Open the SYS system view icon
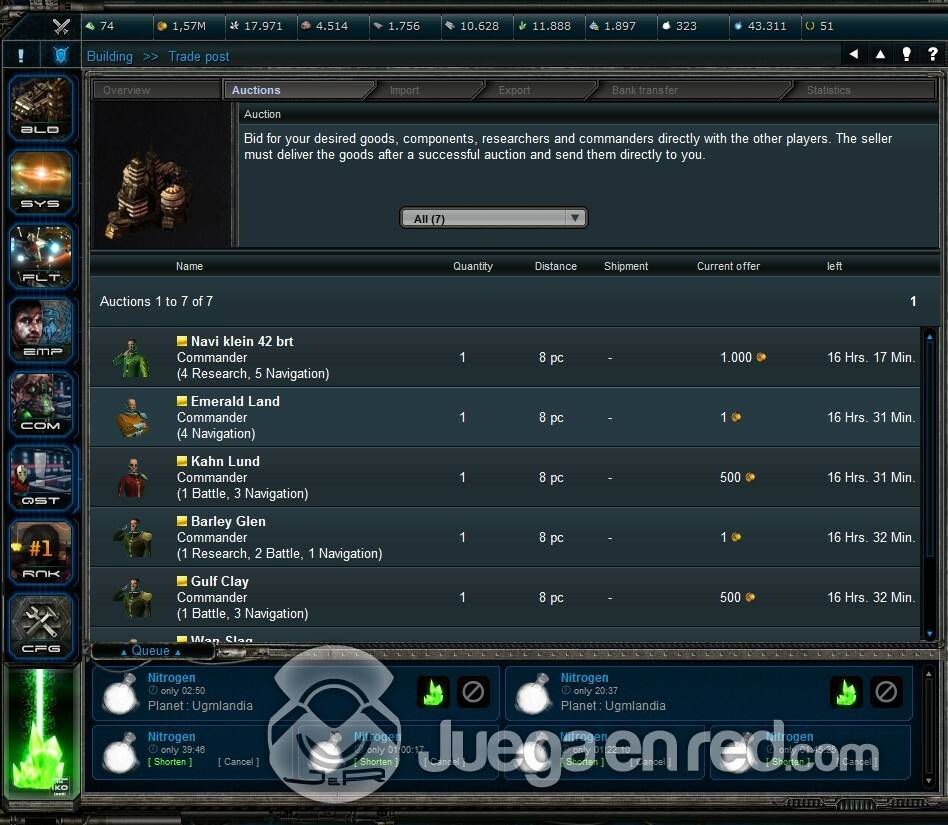This screenshot has width=948, height=825. tap(41, 181)
